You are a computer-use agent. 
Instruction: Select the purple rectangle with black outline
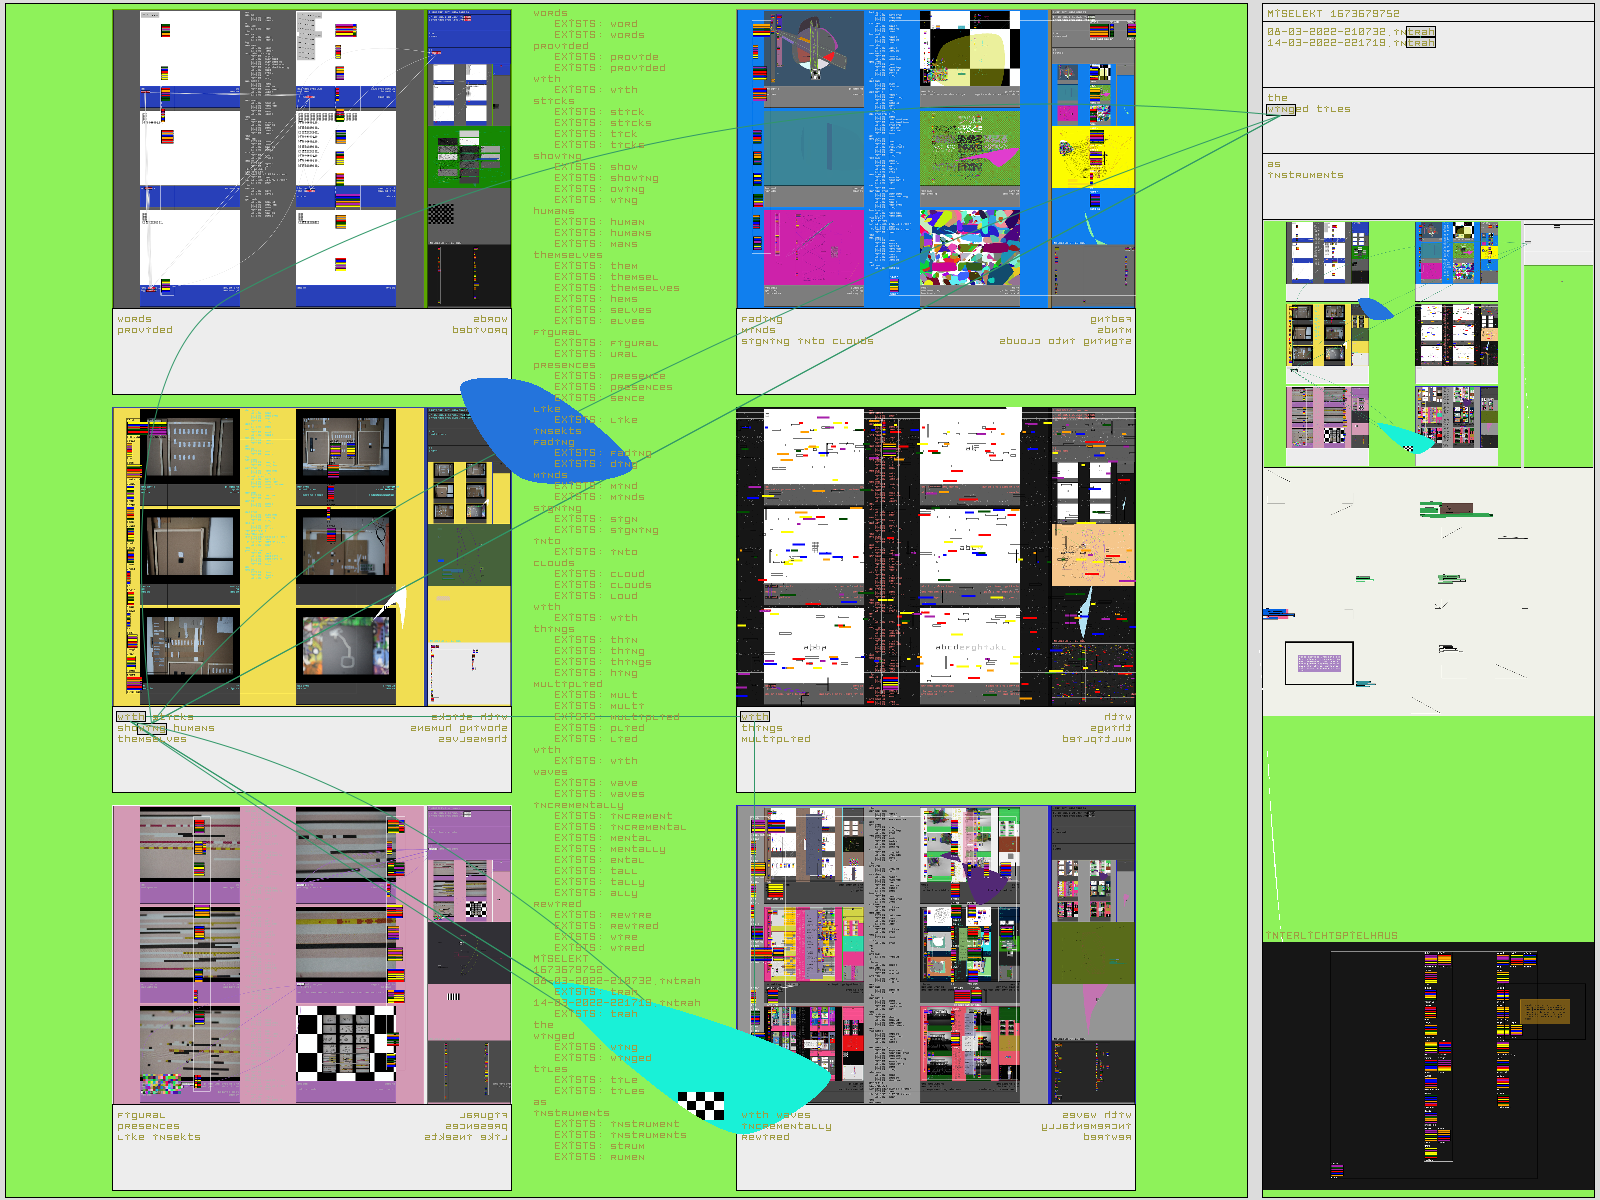[1319, 663]
